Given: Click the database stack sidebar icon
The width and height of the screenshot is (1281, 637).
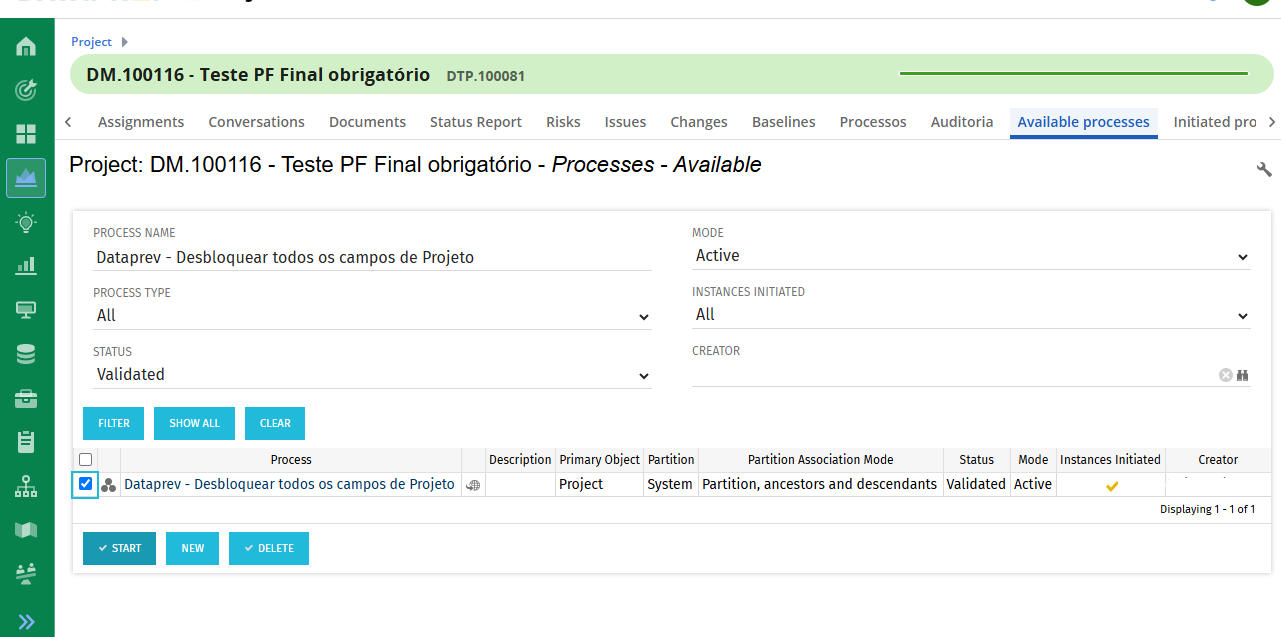Looking at the screenshot, I should point(27,354).
